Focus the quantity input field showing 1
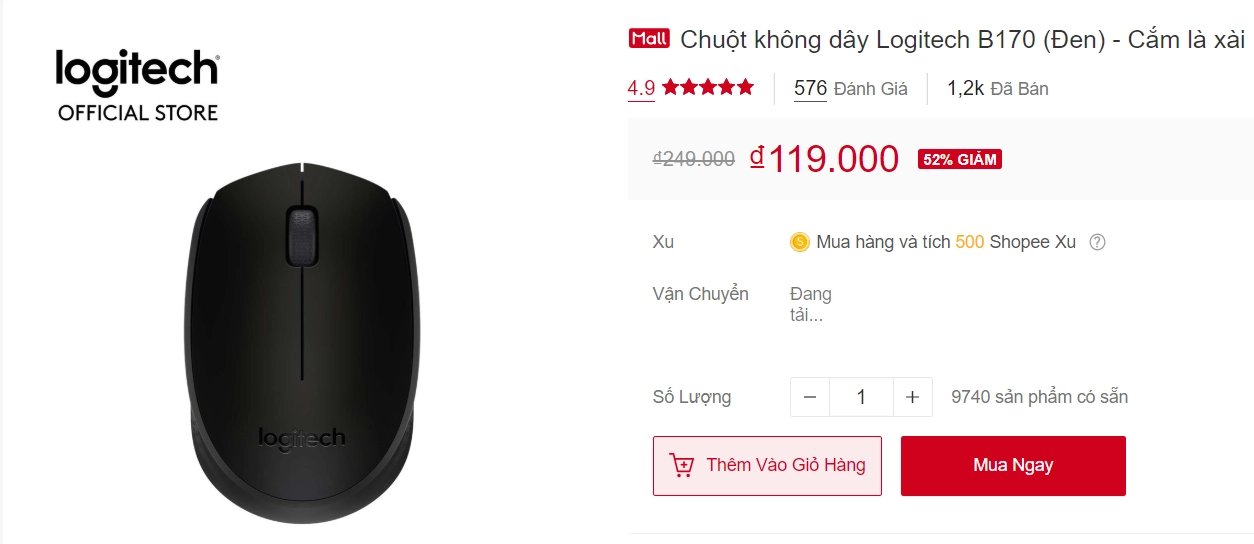This screenshot has width=1254, height=544. 861,397
